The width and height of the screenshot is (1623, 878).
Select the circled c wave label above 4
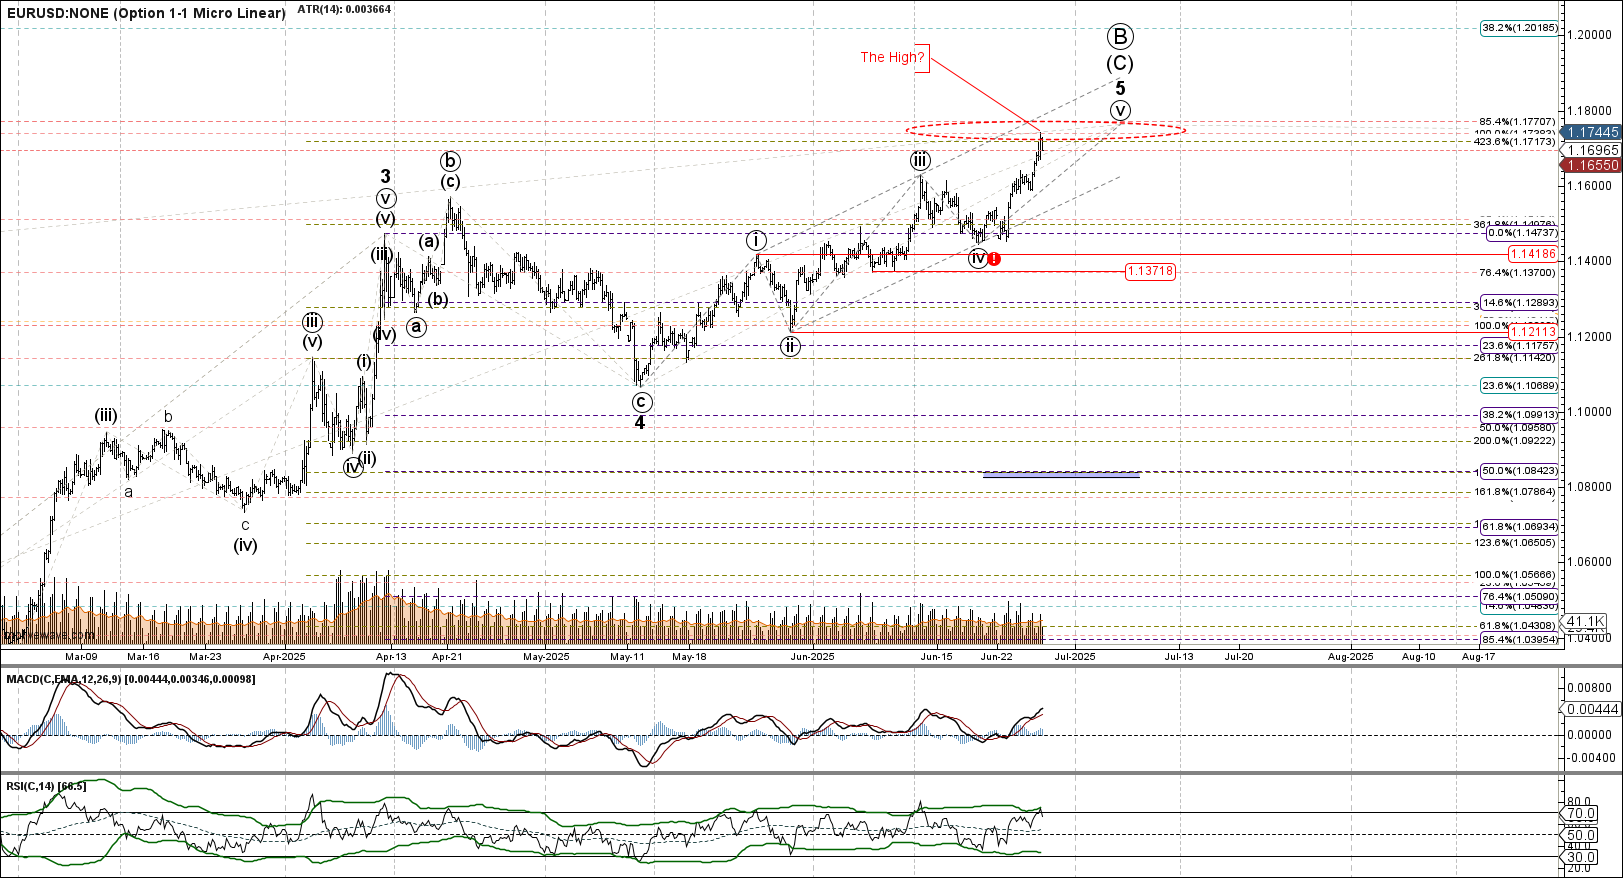tap(642, 402)
